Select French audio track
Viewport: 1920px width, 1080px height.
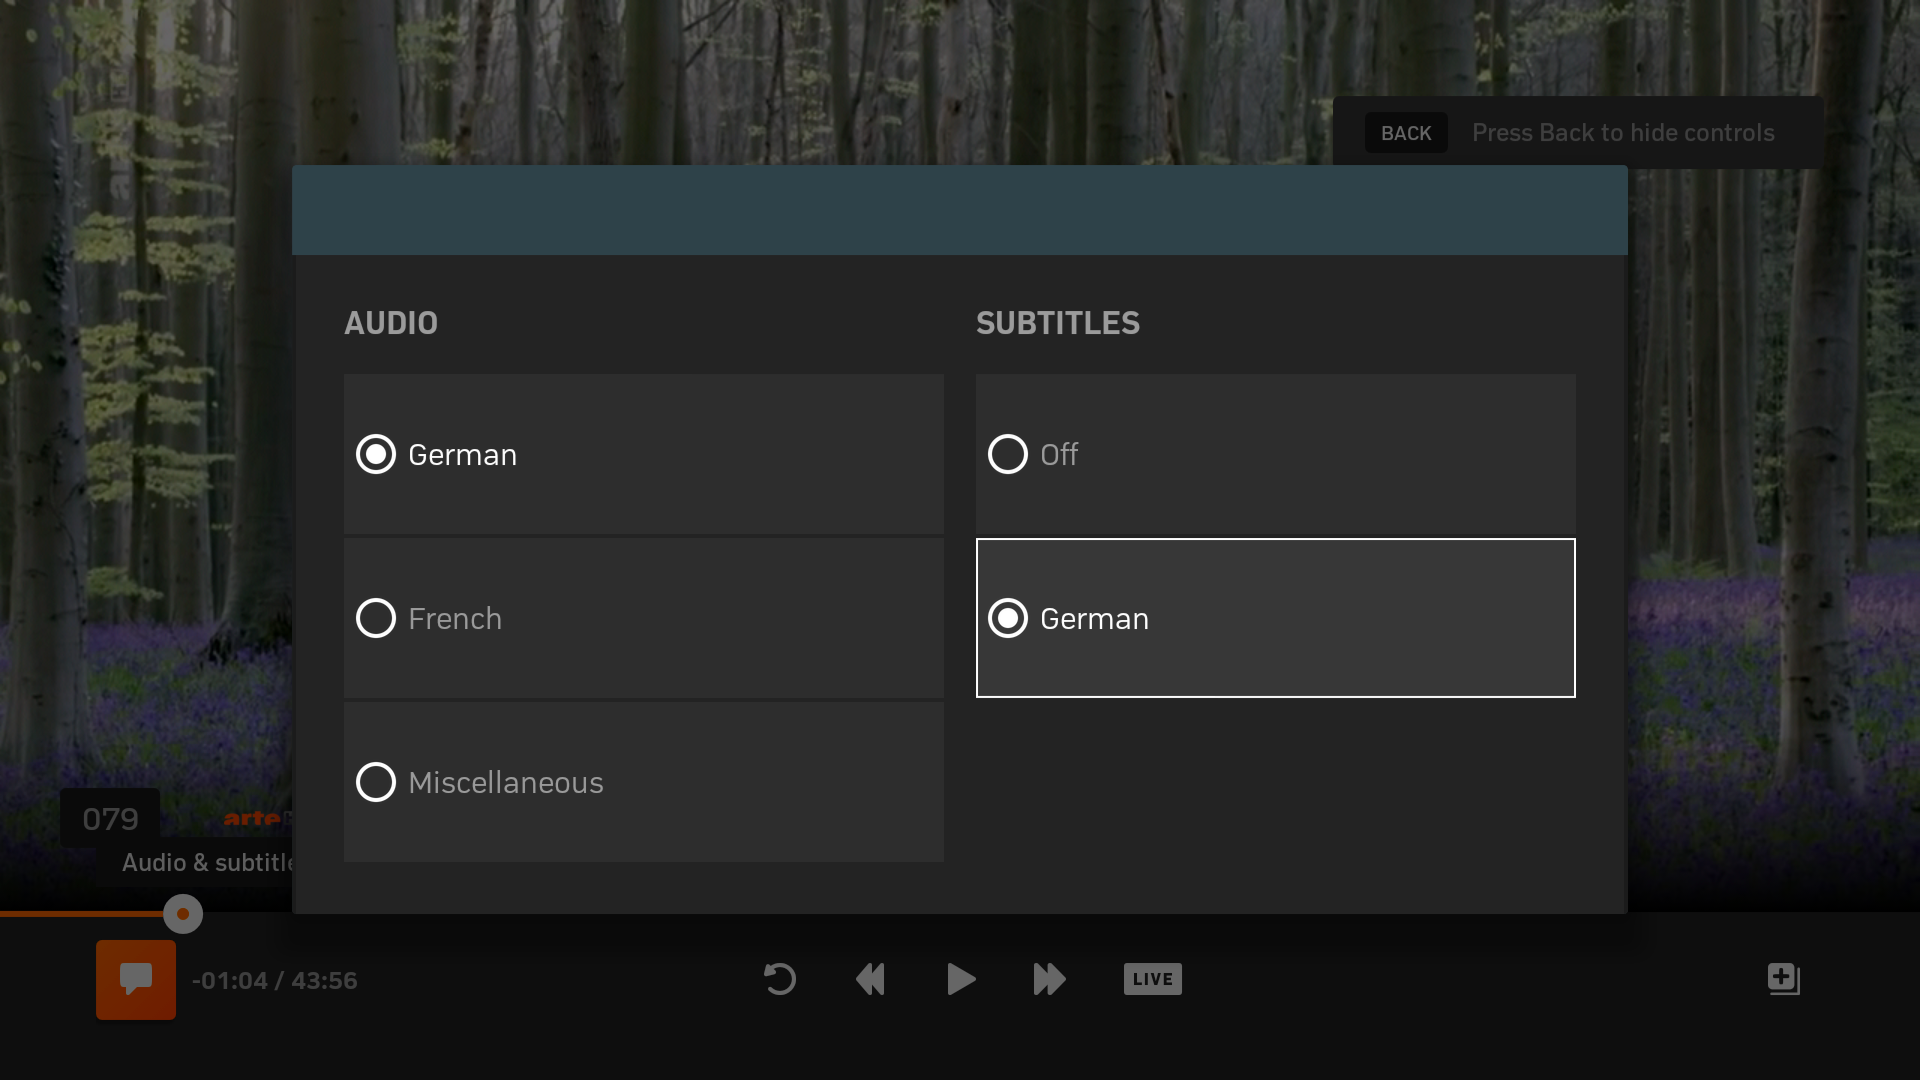click(x=644, y=618)
